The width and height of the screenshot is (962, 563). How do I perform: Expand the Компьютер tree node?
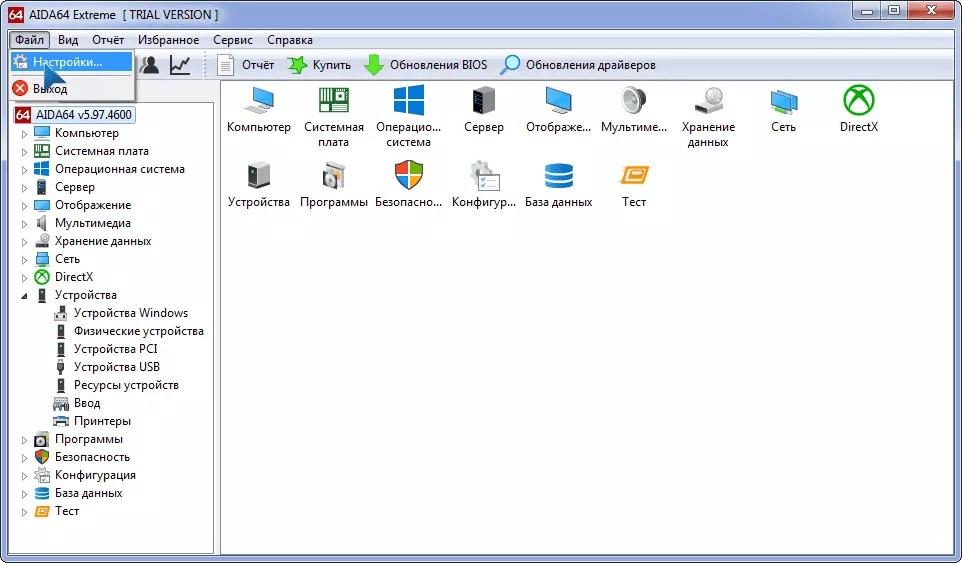coord(25,134)
